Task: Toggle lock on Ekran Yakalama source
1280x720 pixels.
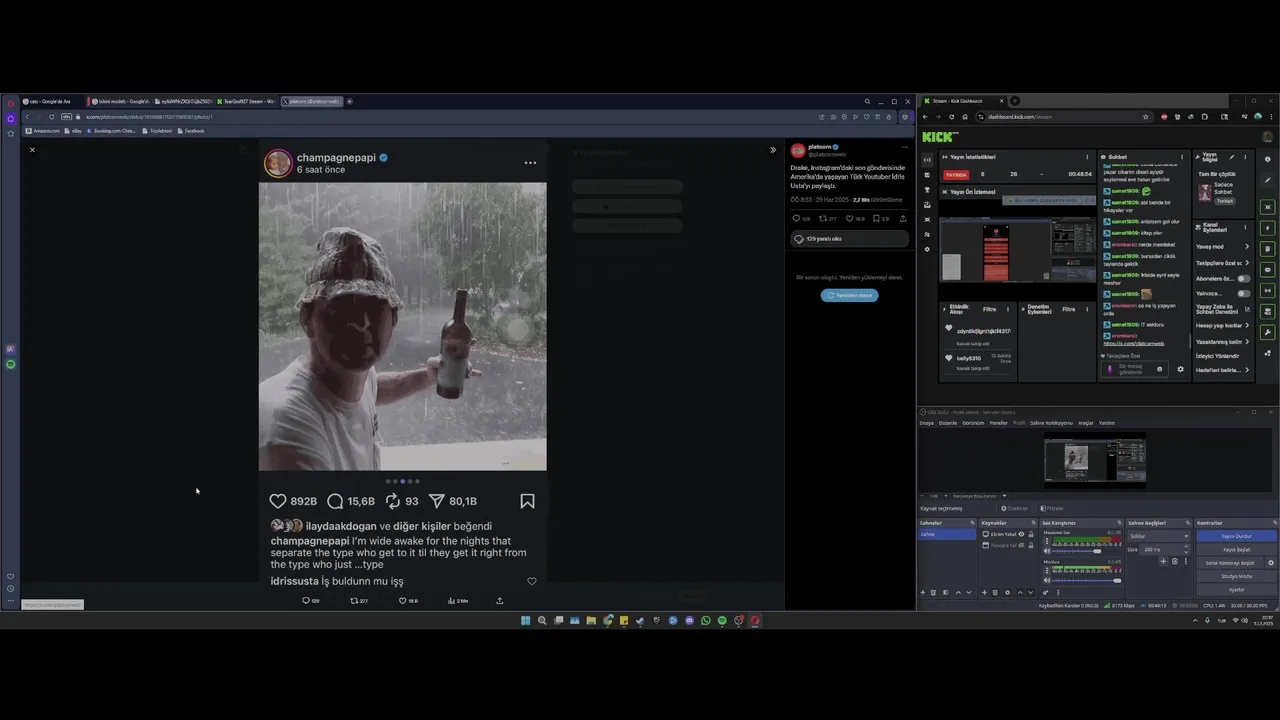Action: [1031, 534]
